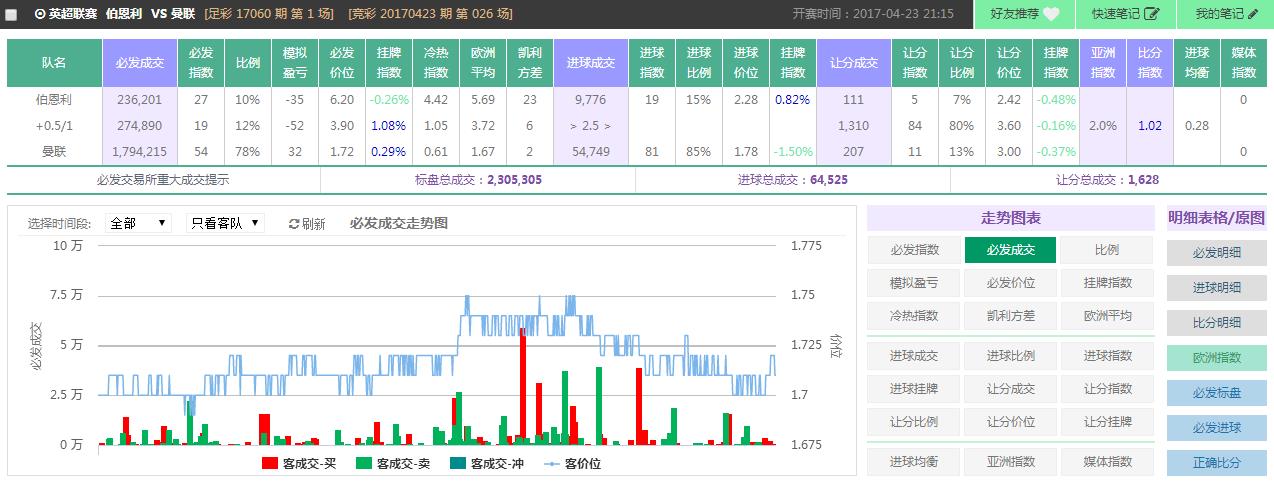Click the 必发成交 column header
1274x484 pixels.
pyautogui.click(x=140, y=63)
